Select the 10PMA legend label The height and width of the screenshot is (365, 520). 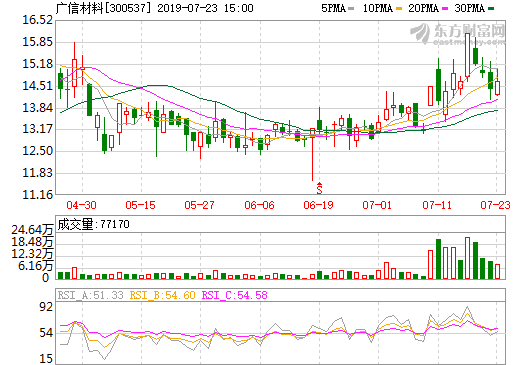pos(378,8)
